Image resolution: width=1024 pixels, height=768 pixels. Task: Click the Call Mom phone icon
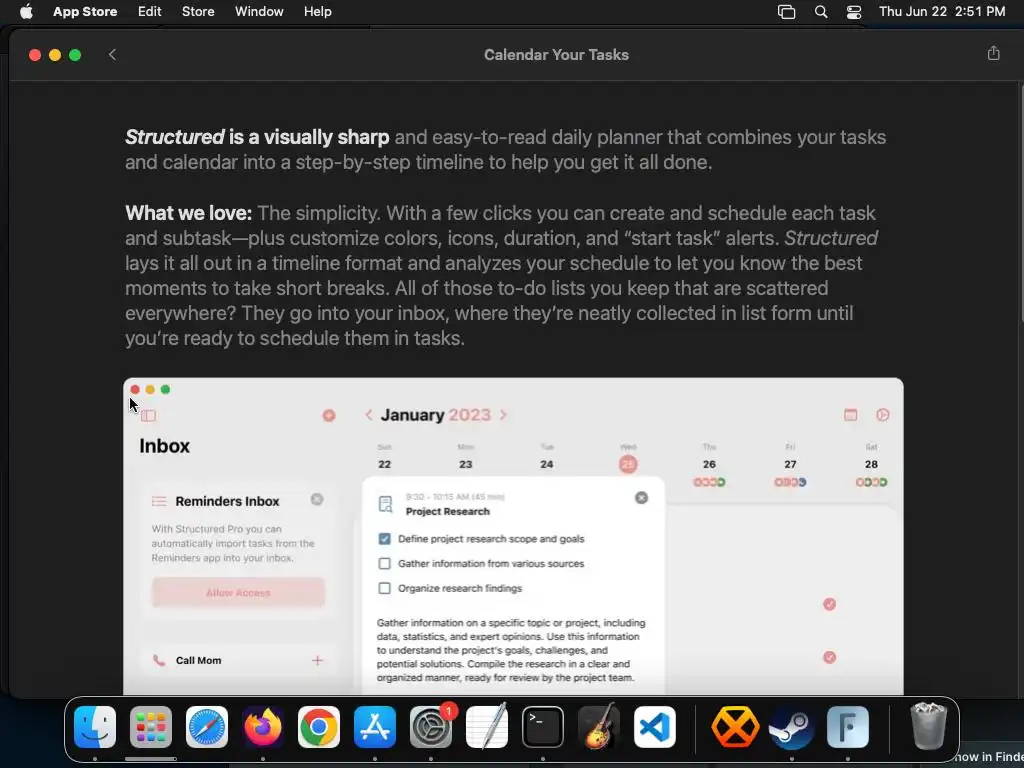[159, 660]
